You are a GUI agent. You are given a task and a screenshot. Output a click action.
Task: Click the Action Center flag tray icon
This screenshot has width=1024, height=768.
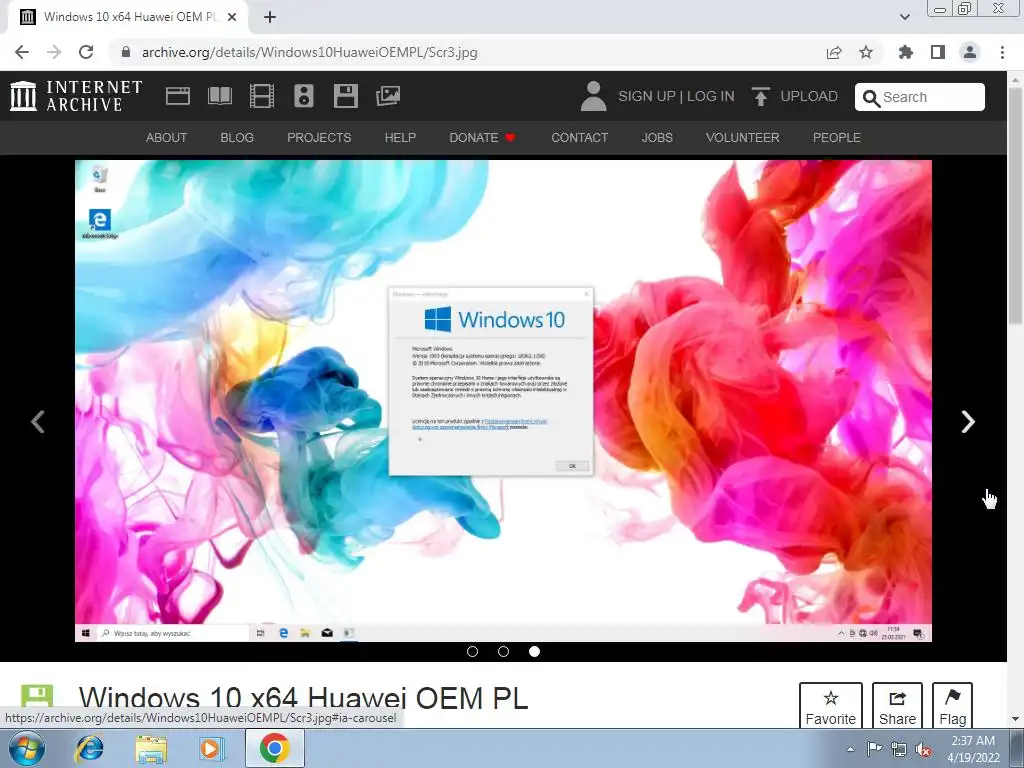tap(874, 749)
